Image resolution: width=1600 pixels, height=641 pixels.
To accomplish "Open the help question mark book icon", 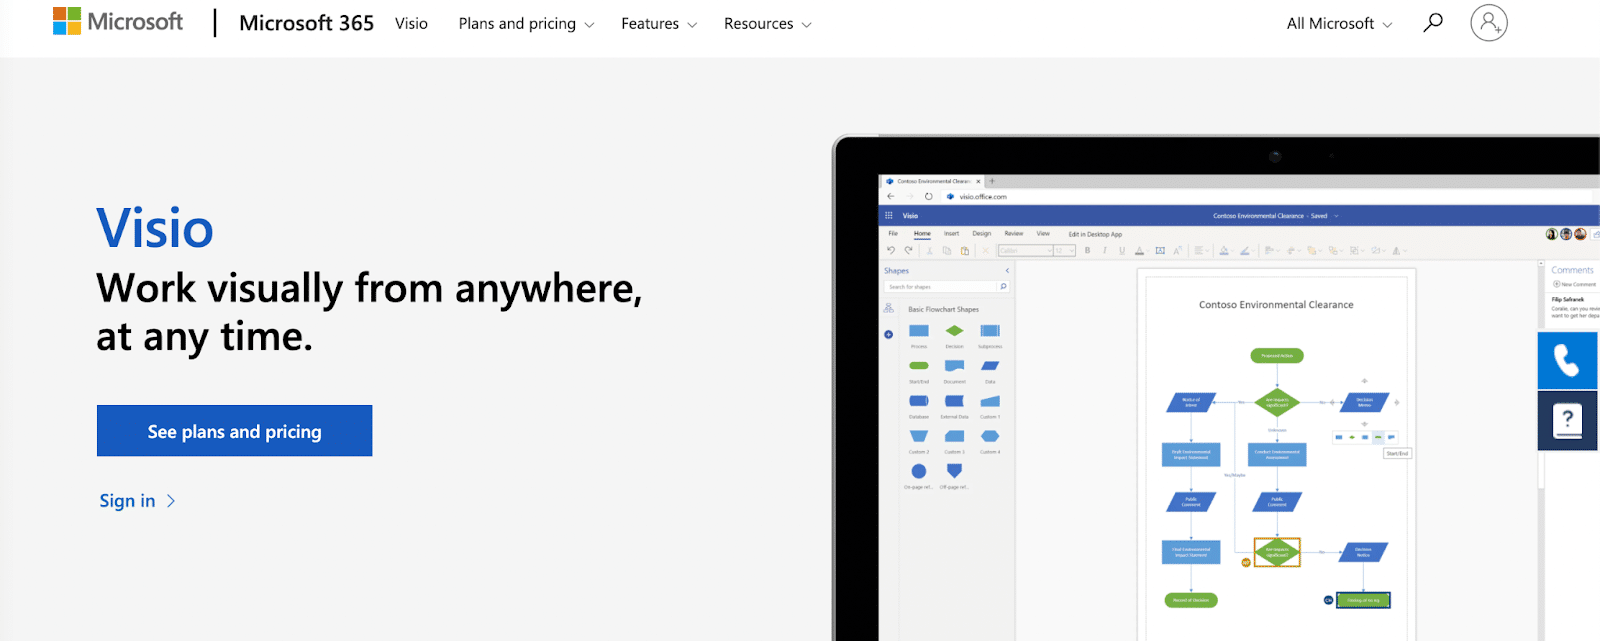I will coord(1567,420).
